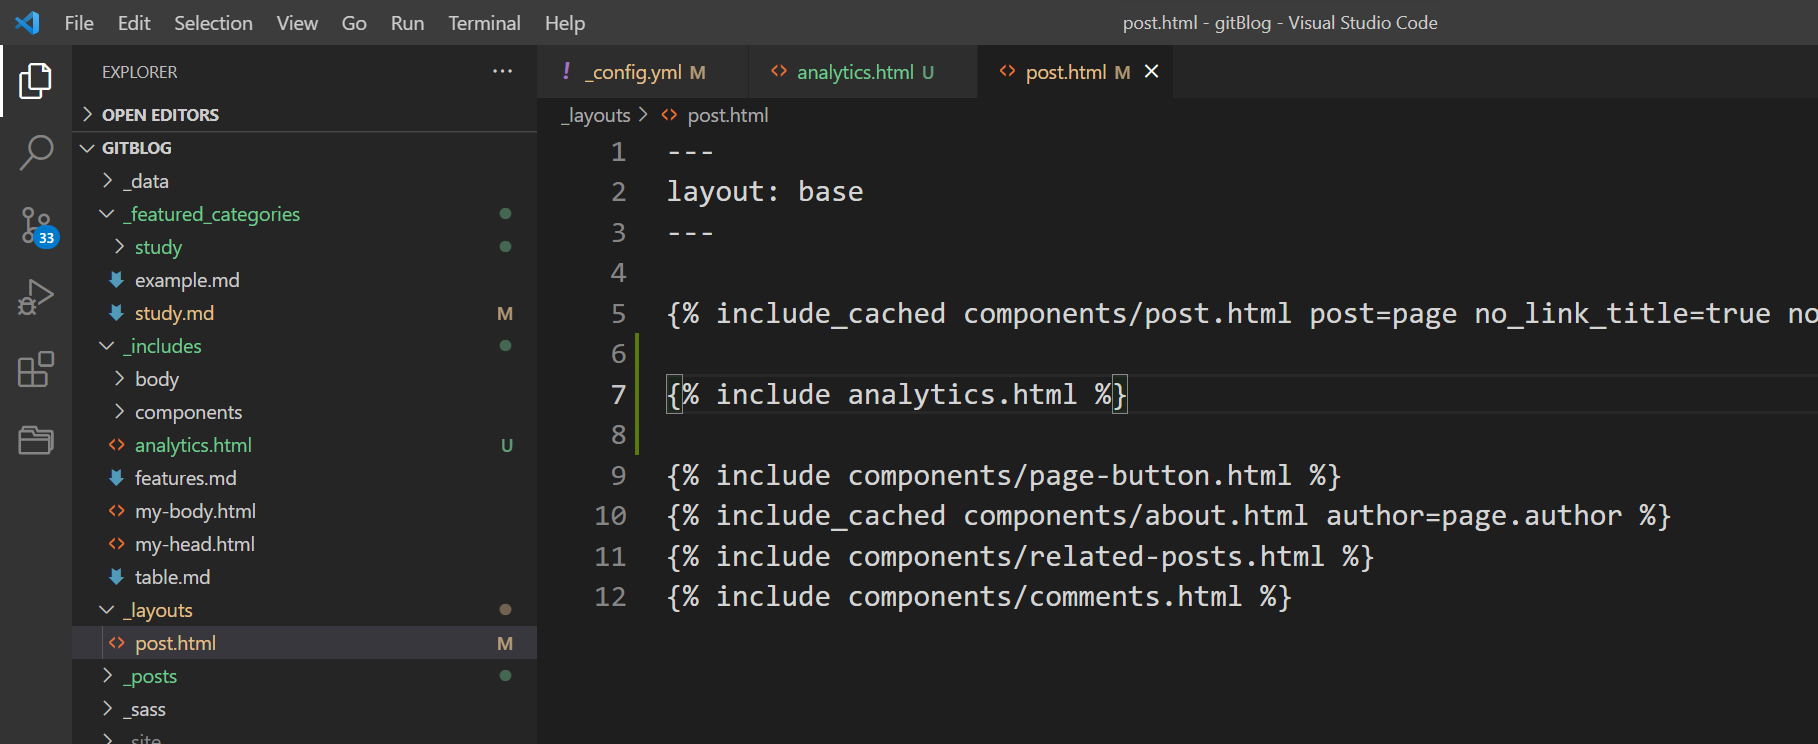
Task: Collapse the _includes folder
Action: (107, 346)
